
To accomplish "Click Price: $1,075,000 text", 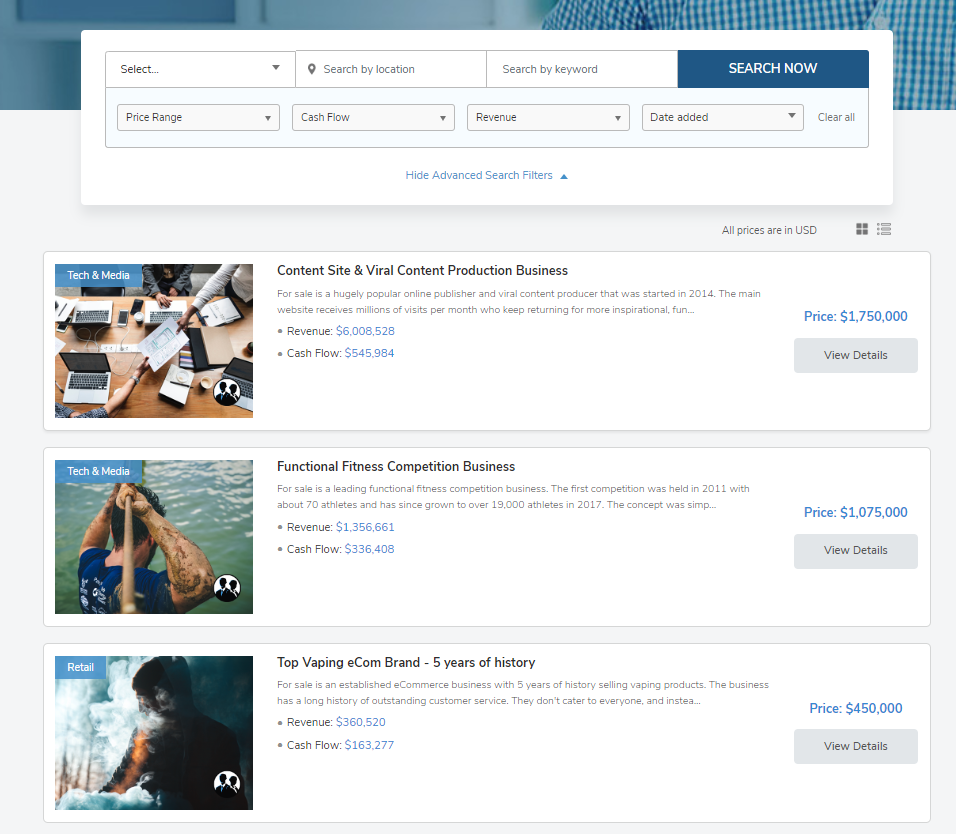I will 855,513.
